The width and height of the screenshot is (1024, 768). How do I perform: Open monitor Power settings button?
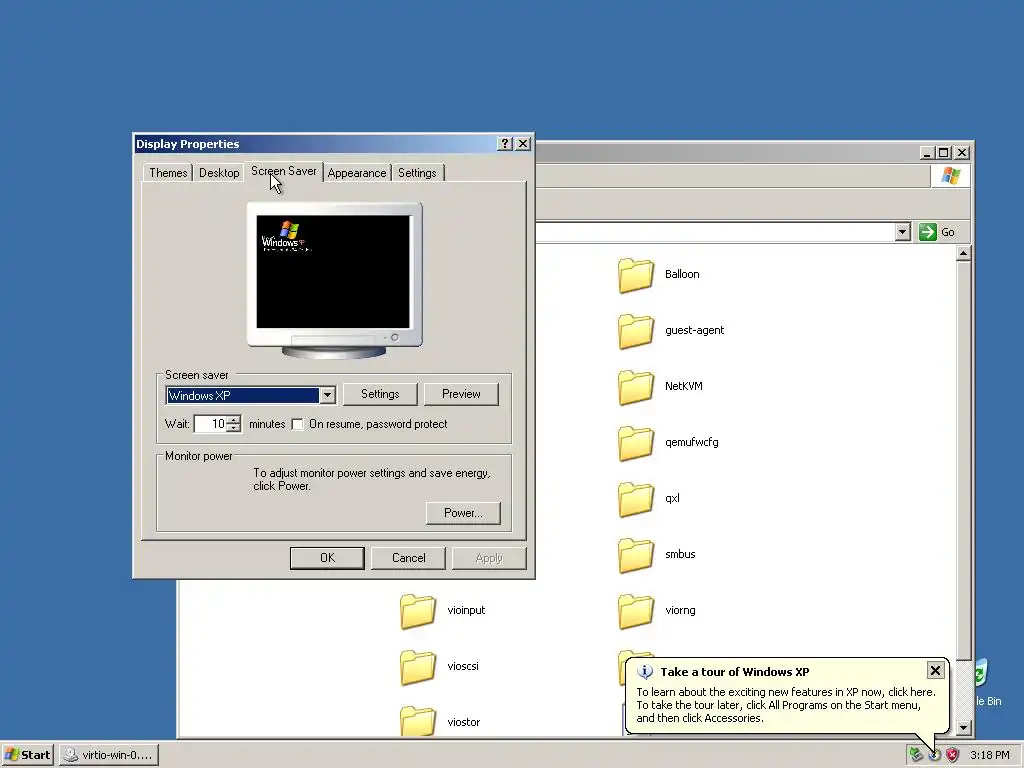tap(463, 513)
